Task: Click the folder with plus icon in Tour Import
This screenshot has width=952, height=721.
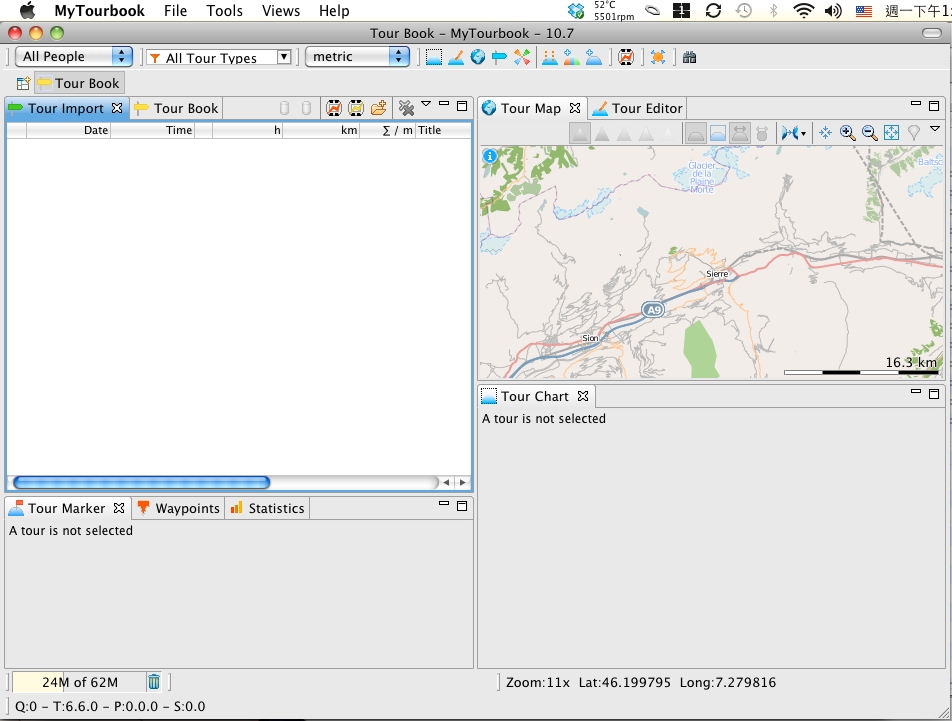Action: tap(378, 108)
